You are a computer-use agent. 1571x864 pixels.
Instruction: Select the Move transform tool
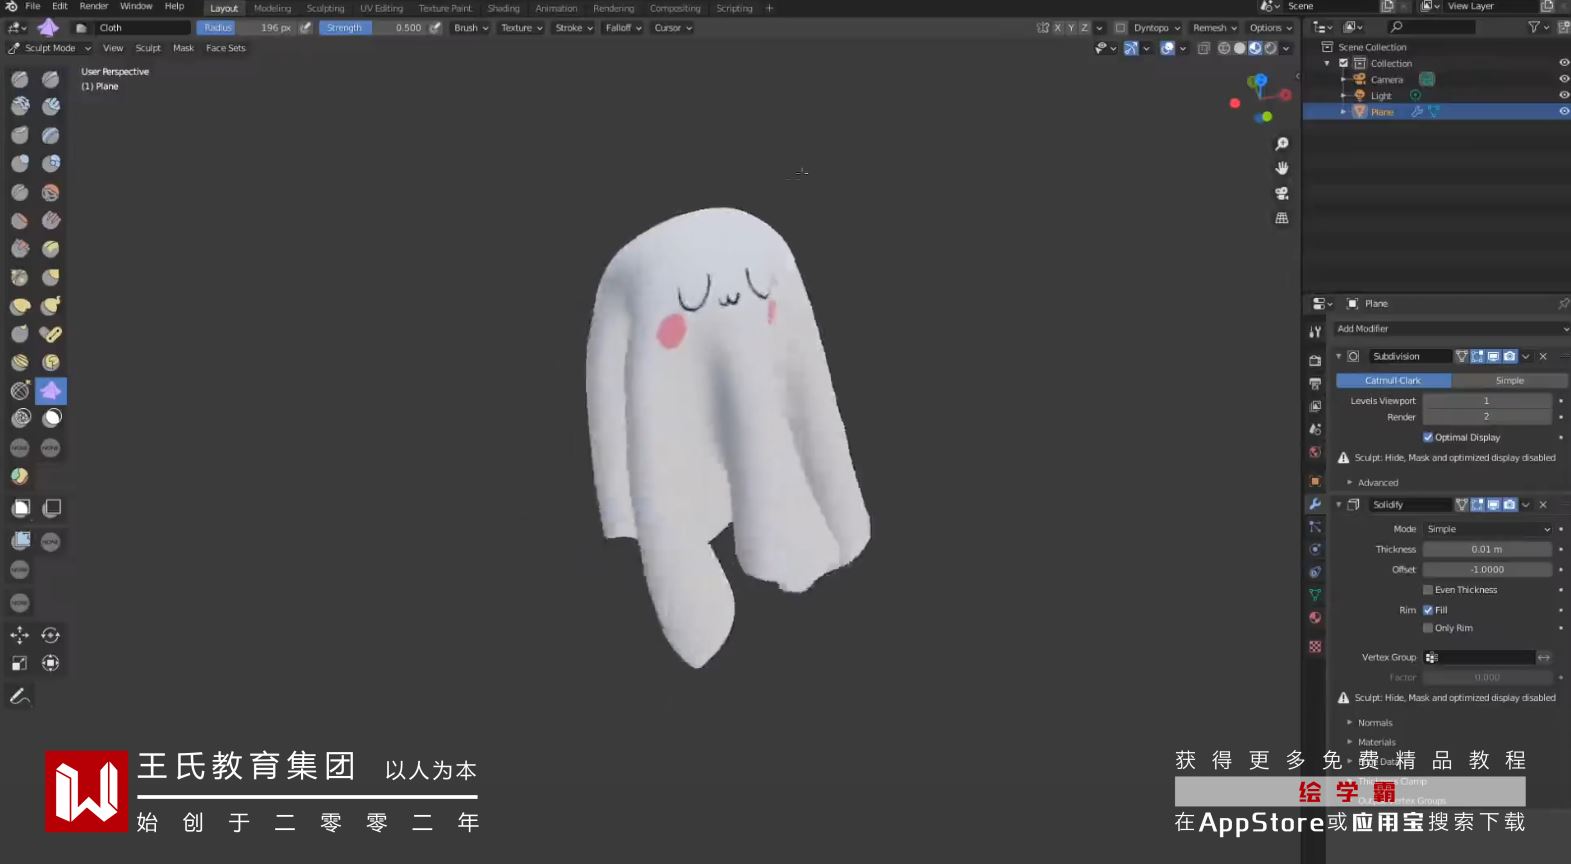(x=20, y=635)
